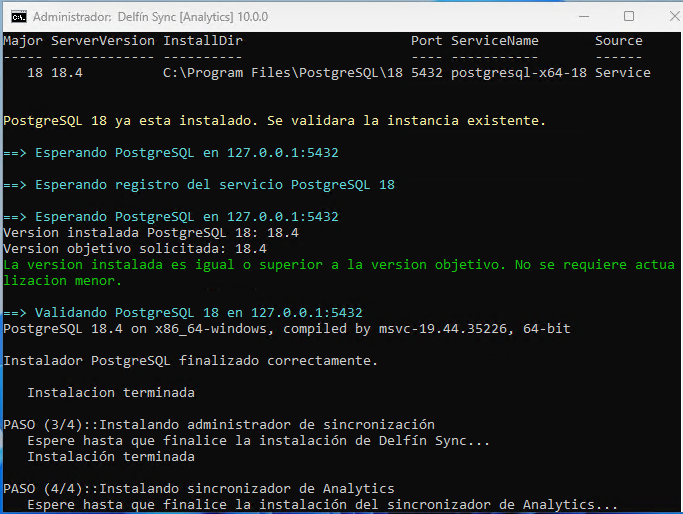Click the port value '5432' in table row
Screen dimensions: 683x514
[426, 73]
